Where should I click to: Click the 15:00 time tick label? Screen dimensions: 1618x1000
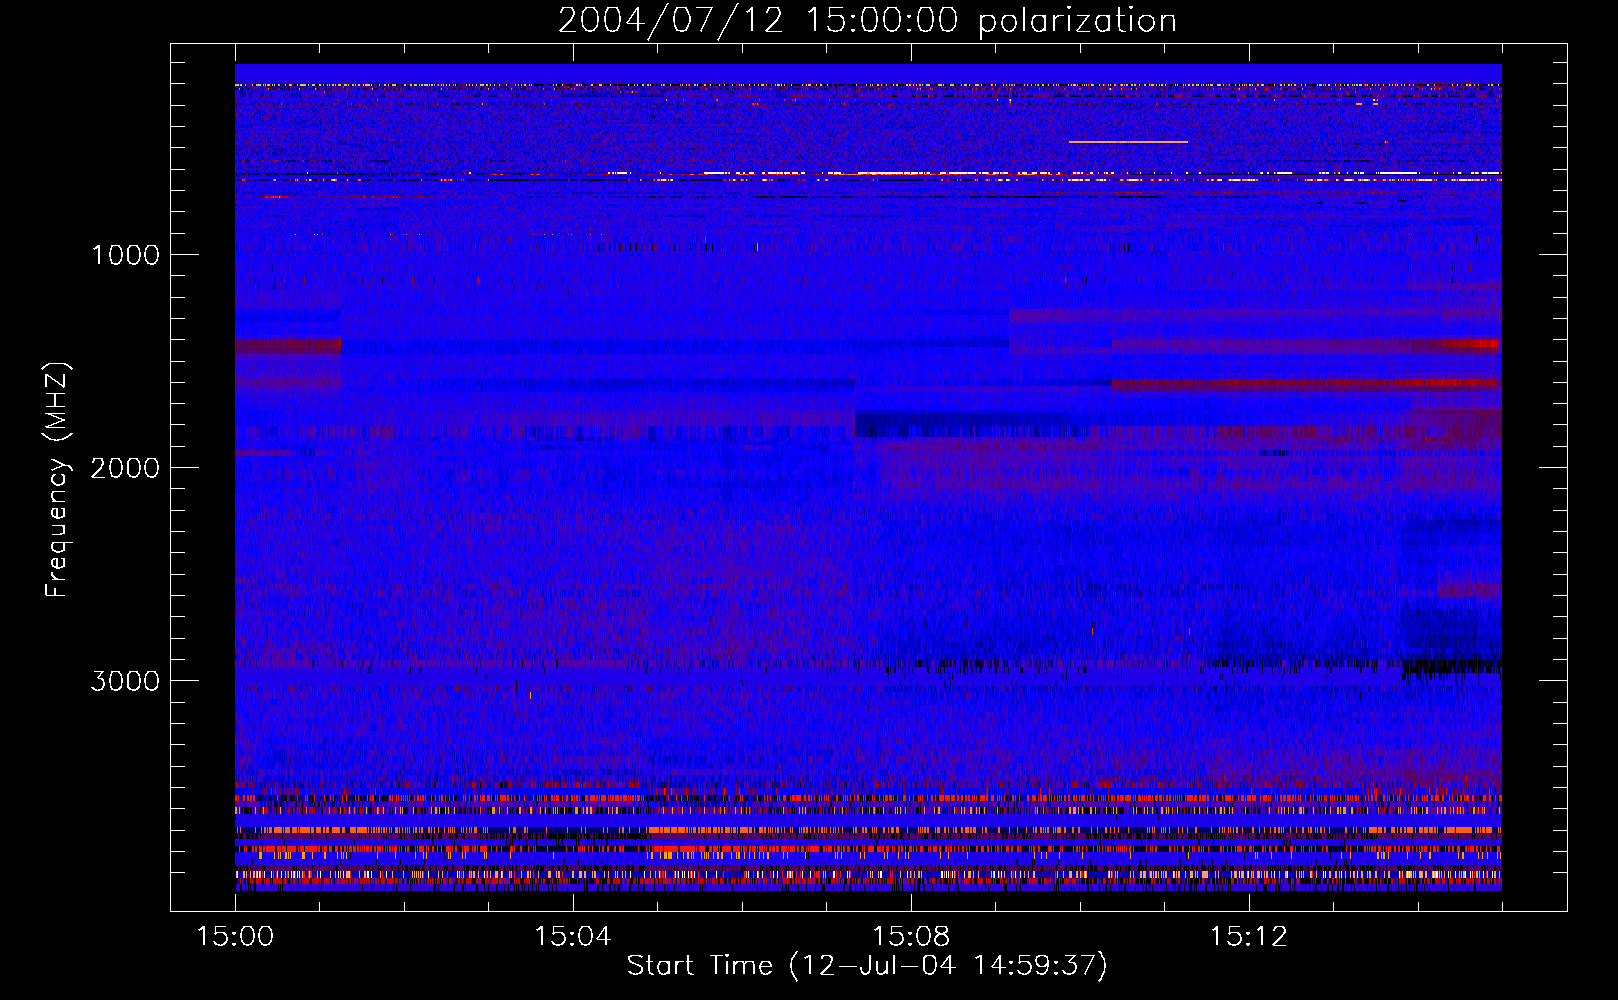click(235, 937)
